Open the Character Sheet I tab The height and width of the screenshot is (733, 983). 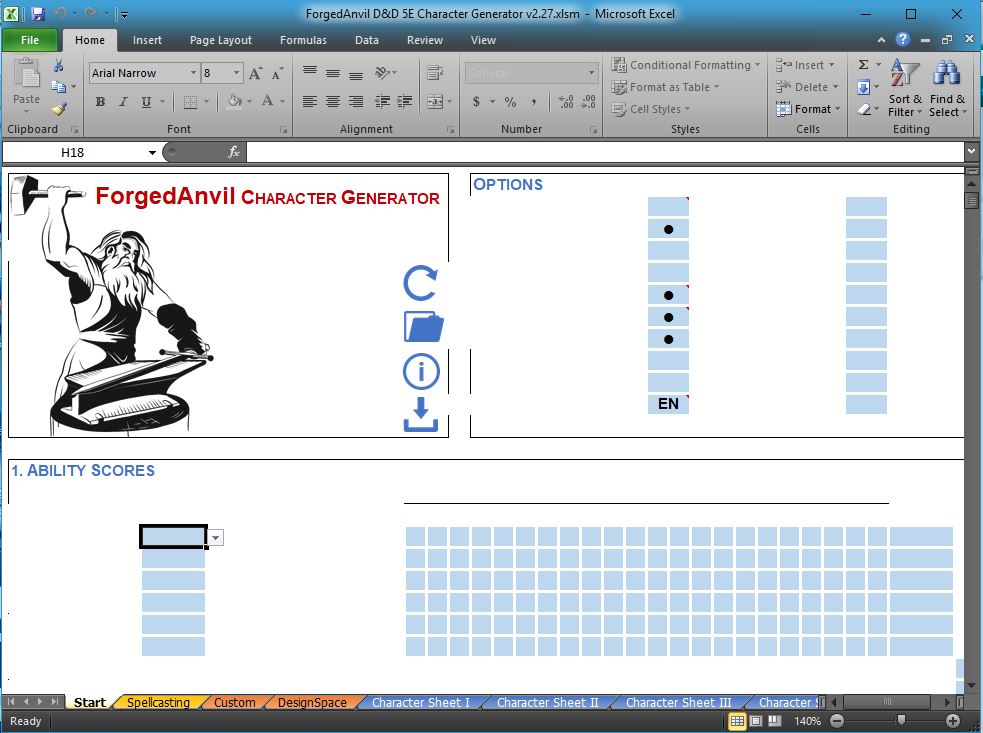click(x=421, y=702)
